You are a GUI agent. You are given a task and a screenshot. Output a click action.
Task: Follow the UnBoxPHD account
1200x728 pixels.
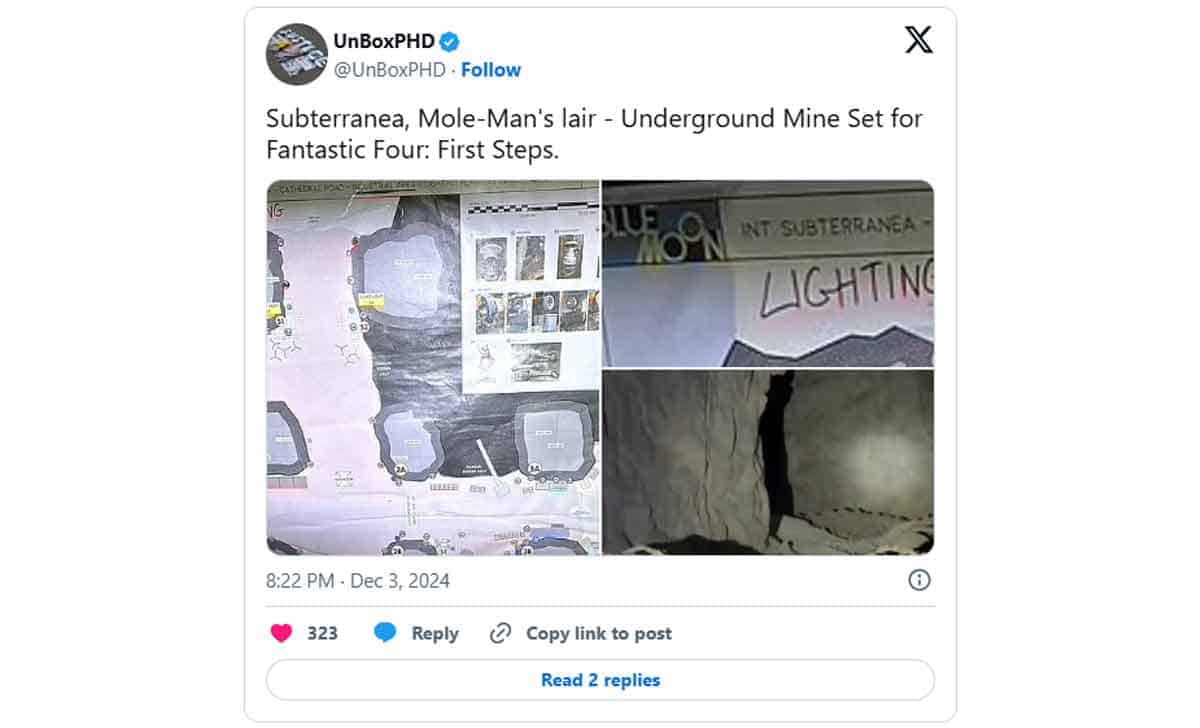click(491, 70)
